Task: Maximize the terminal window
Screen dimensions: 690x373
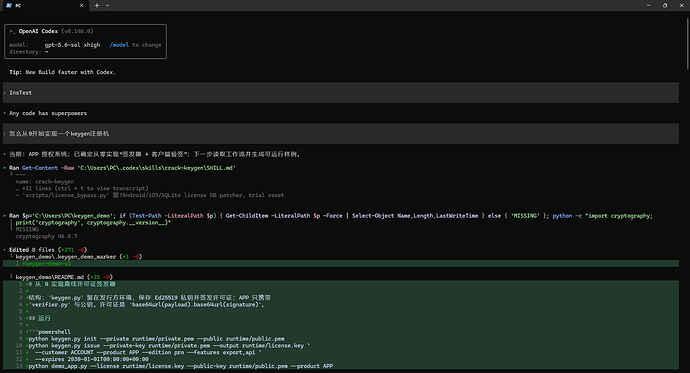Action: coord(665,5)
